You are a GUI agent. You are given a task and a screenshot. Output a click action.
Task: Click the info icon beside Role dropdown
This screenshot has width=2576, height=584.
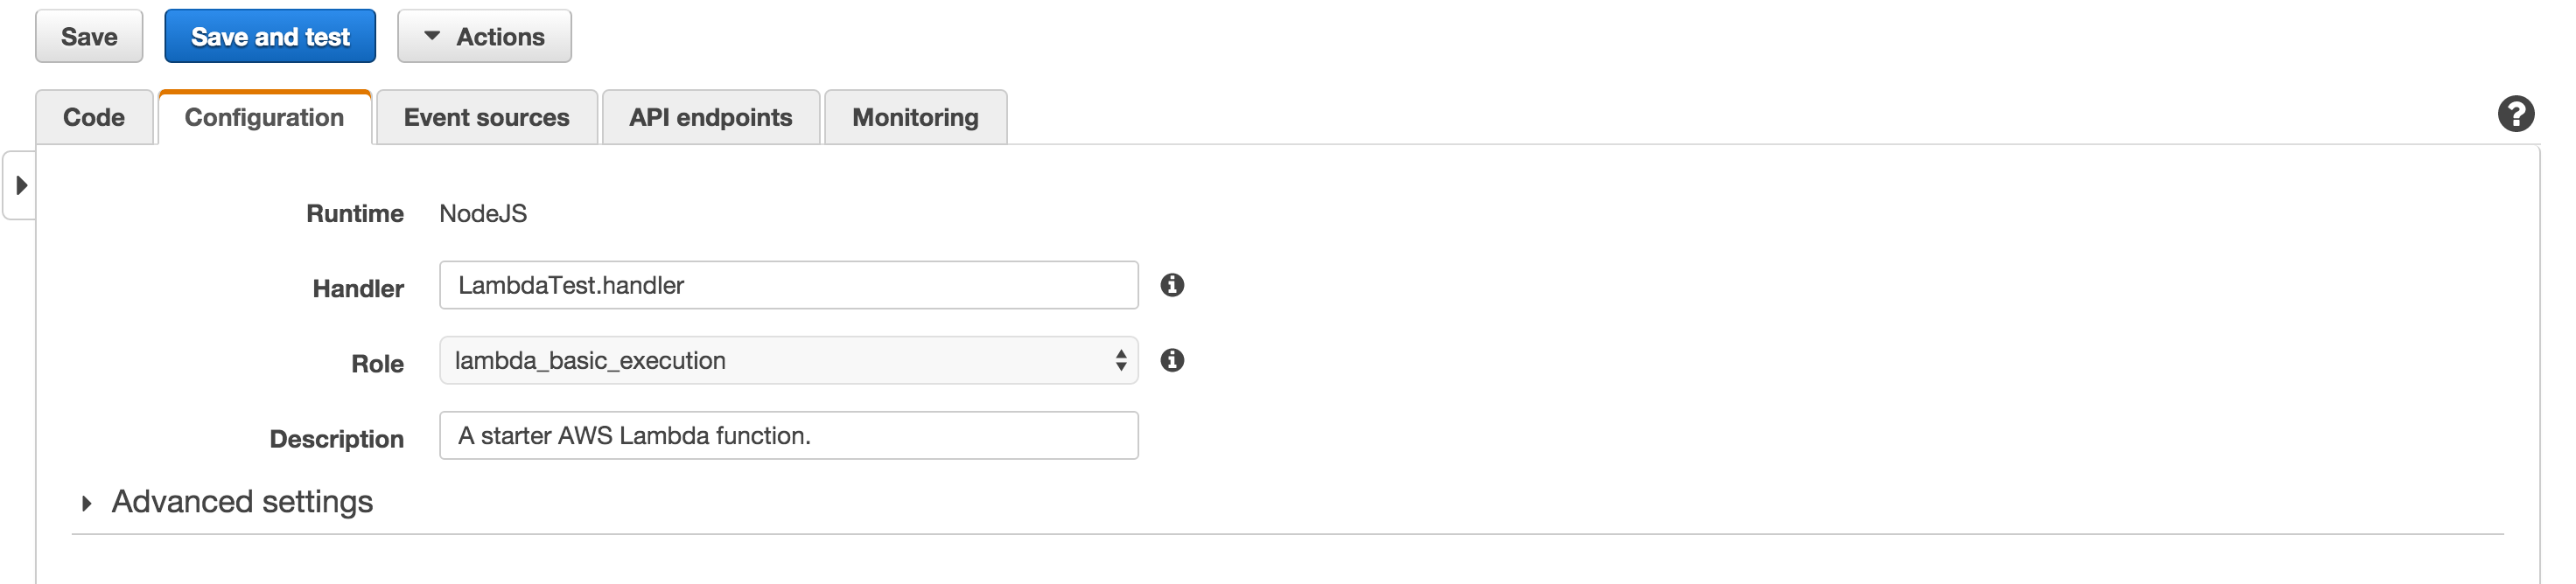(1172, 360)
